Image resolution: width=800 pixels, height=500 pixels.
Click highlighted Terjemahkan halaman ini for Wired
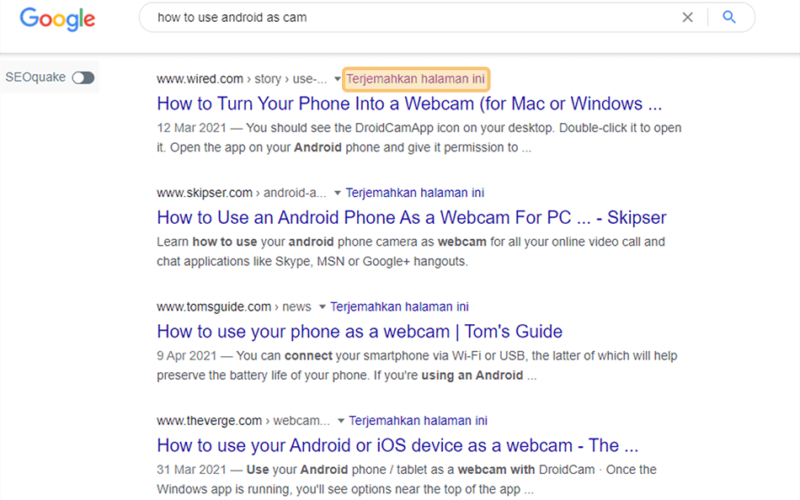tap(415, 79)
